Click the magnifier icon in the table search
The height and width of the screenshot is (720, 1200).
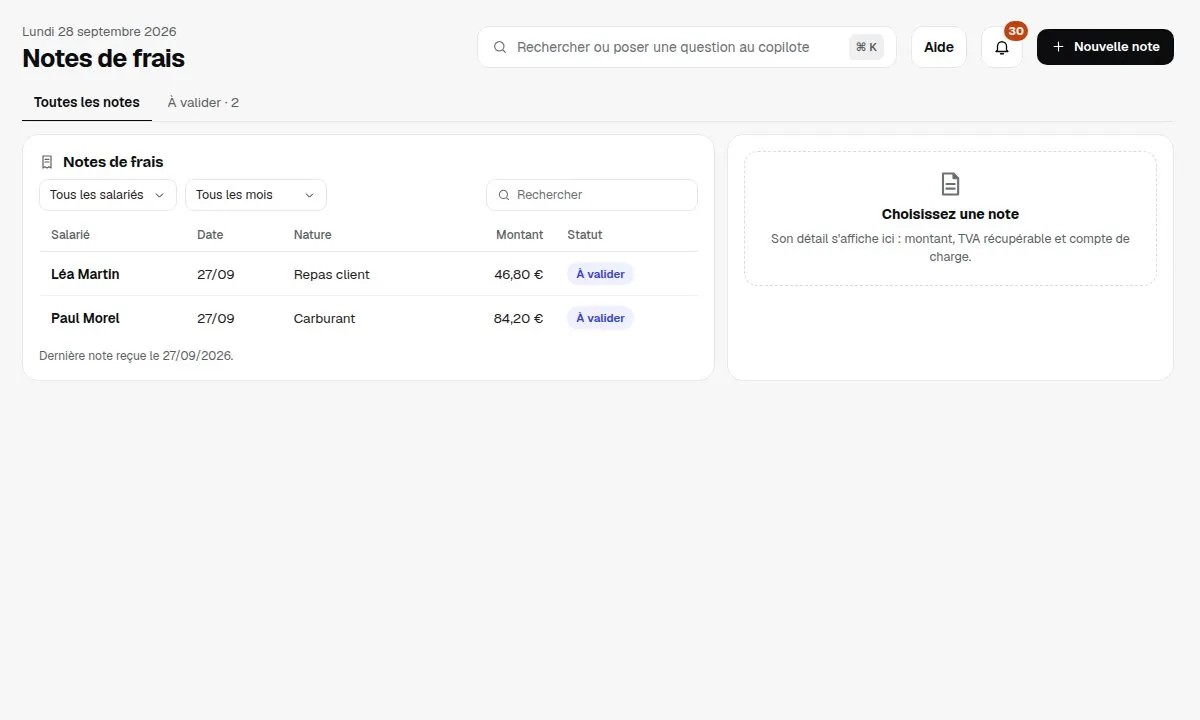pyautogui.click(x=504, y=195)
